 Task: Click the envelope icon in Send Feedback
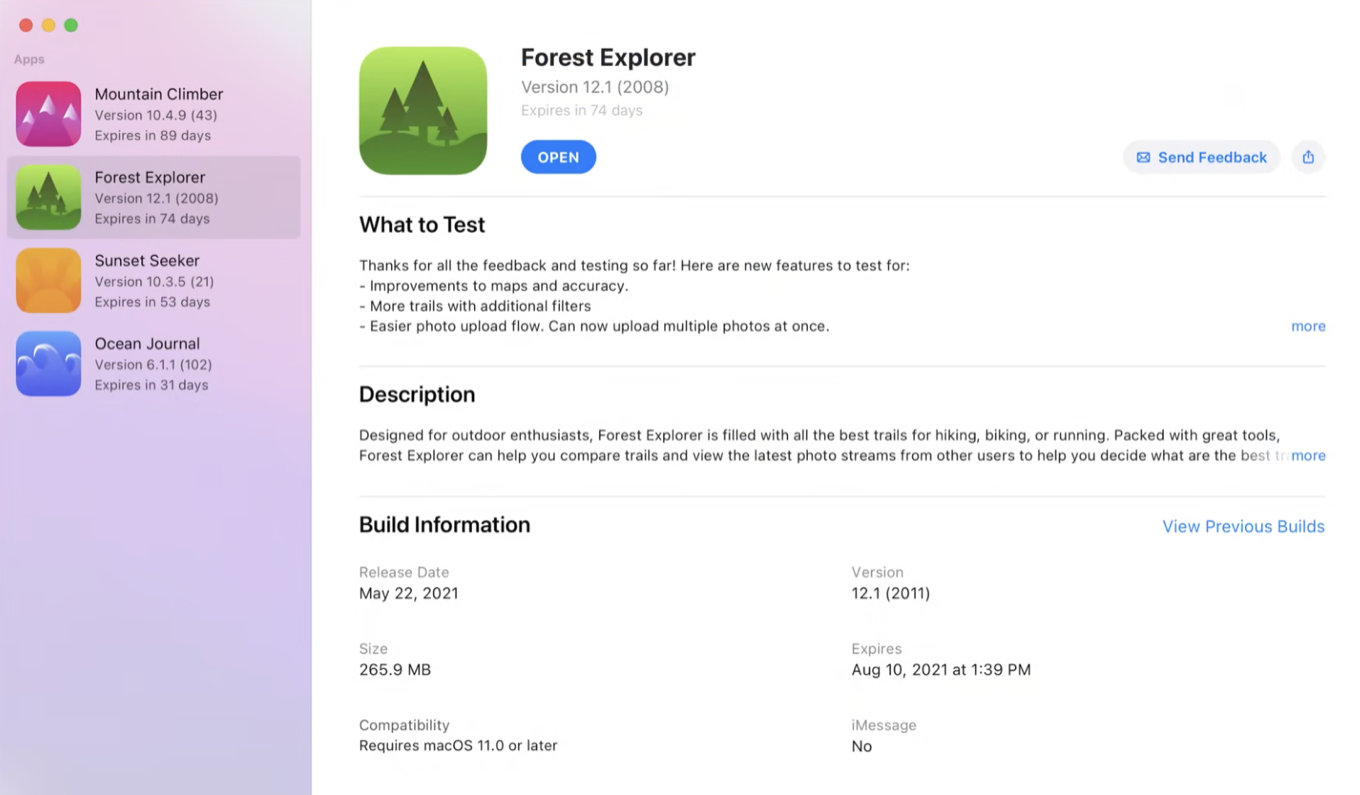pyautogui.click(x=1143, y=158)
